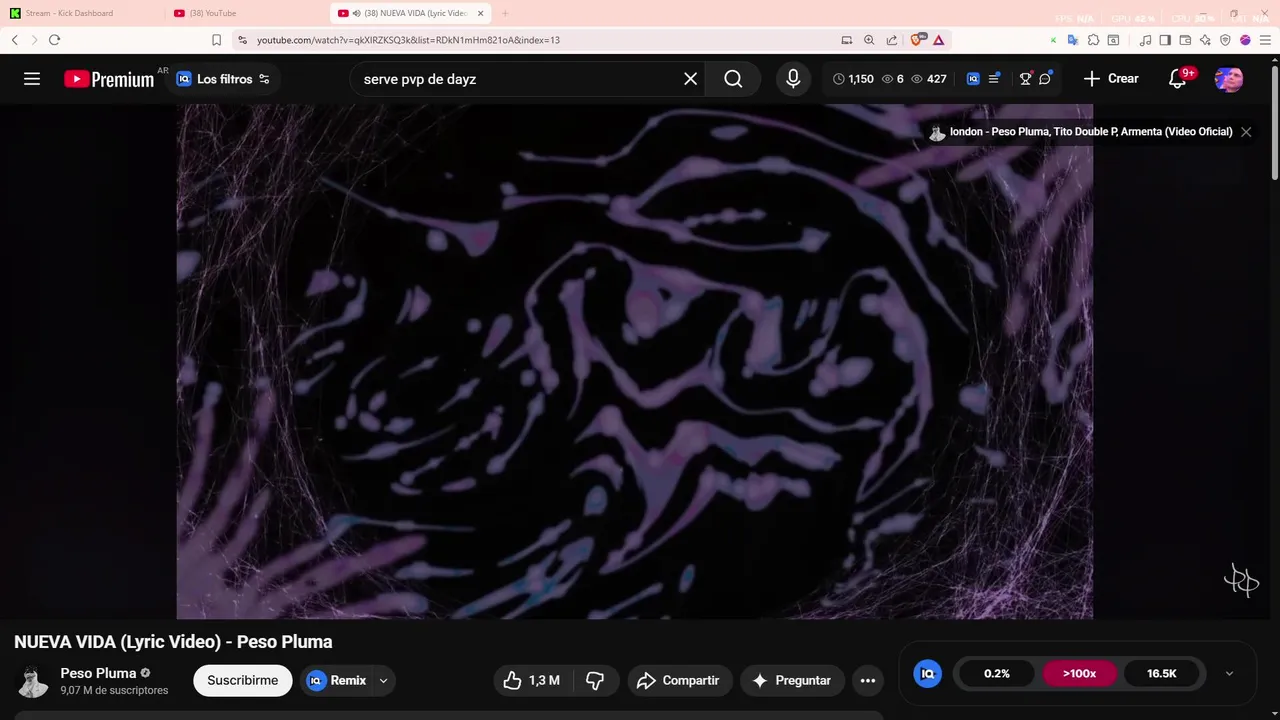
Task: Open the Peso Pluma channel name link
Action: click(x=98, y=673)
